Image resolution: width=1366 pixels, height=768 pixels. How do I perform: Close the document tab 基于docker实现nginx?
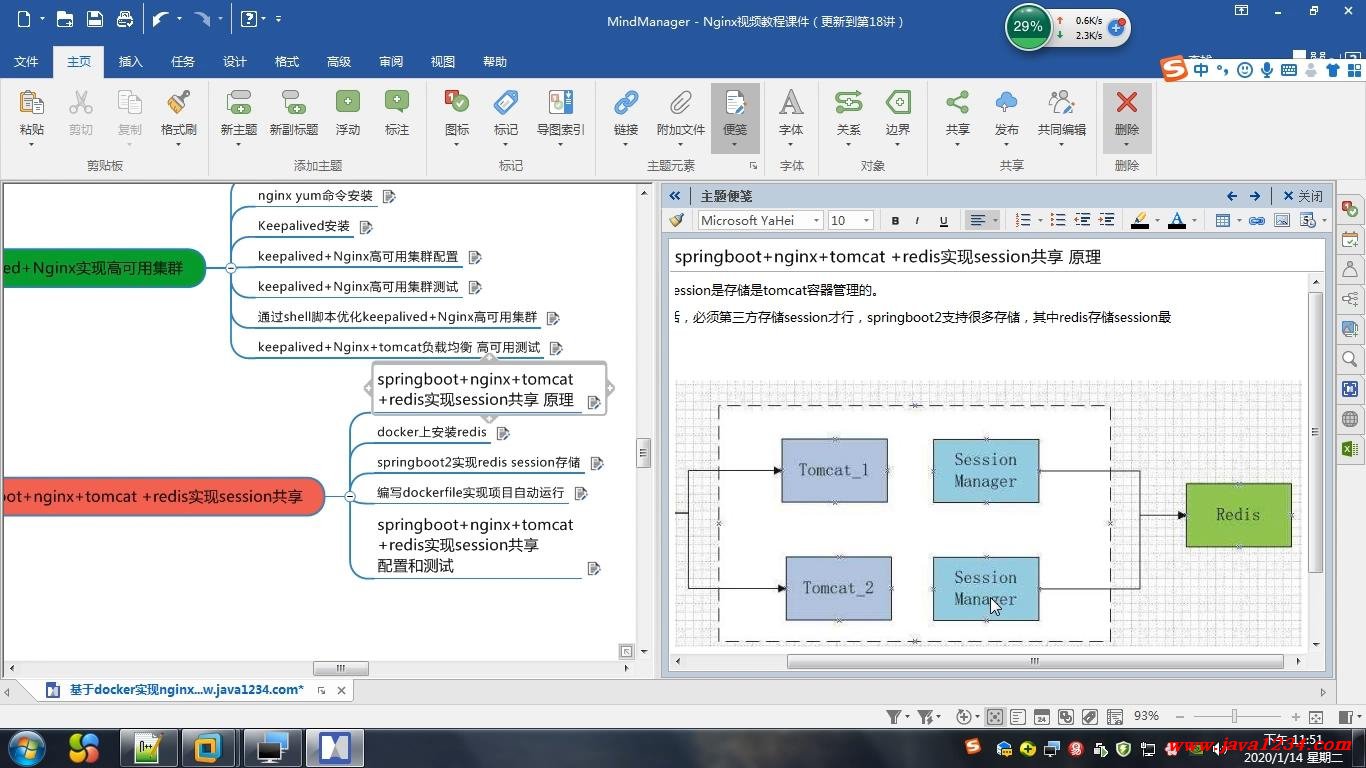pyautogui.click(x=341, y=690)
